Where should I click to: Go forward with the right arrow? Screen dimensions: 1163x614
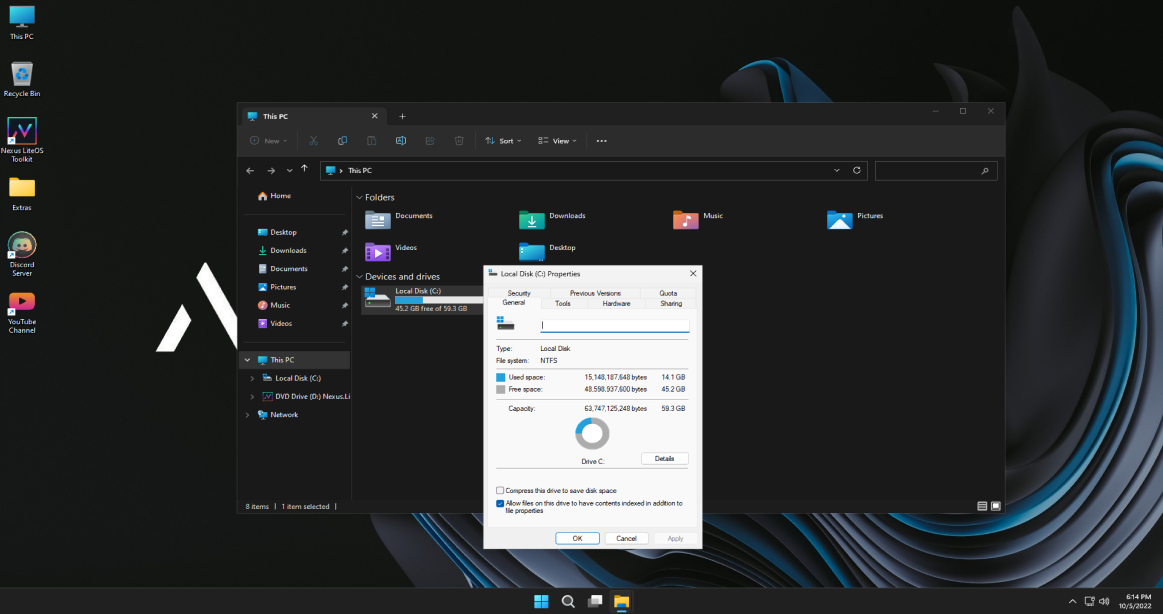[271, 171]
